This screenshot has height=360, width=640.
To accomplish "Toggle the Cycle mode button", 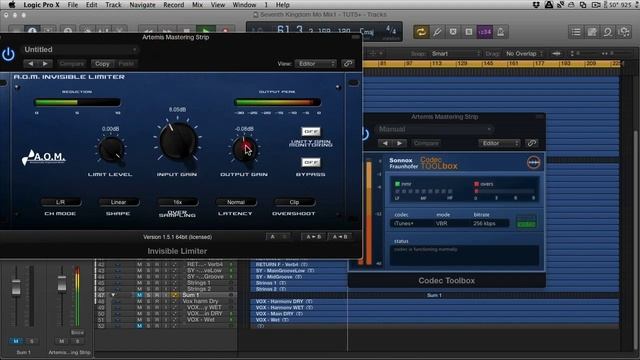I will 421,32.
